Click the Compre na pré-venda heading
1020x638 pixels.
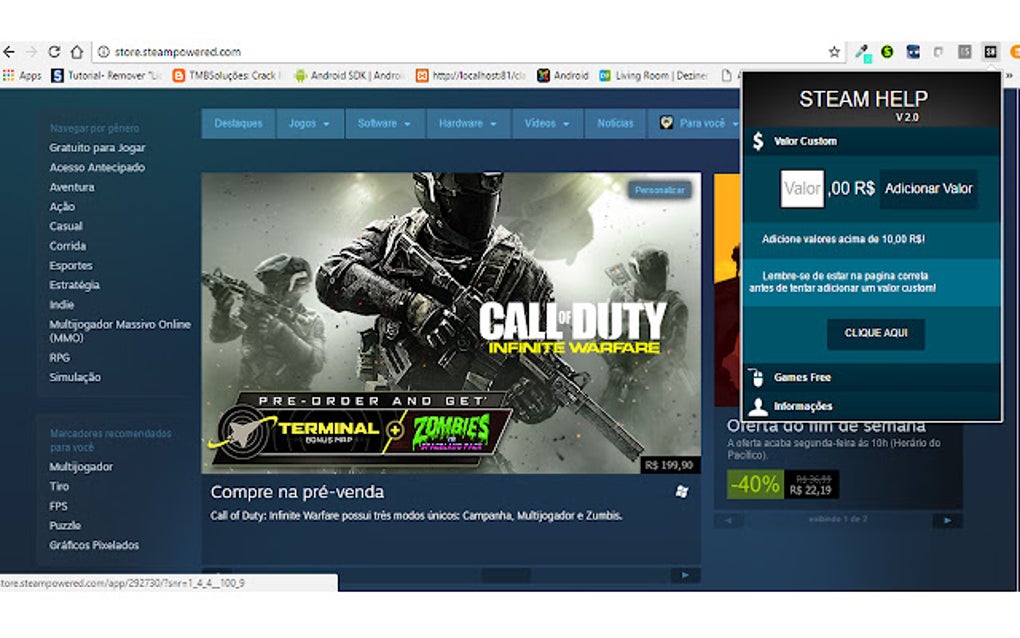(x=297, y=492)
